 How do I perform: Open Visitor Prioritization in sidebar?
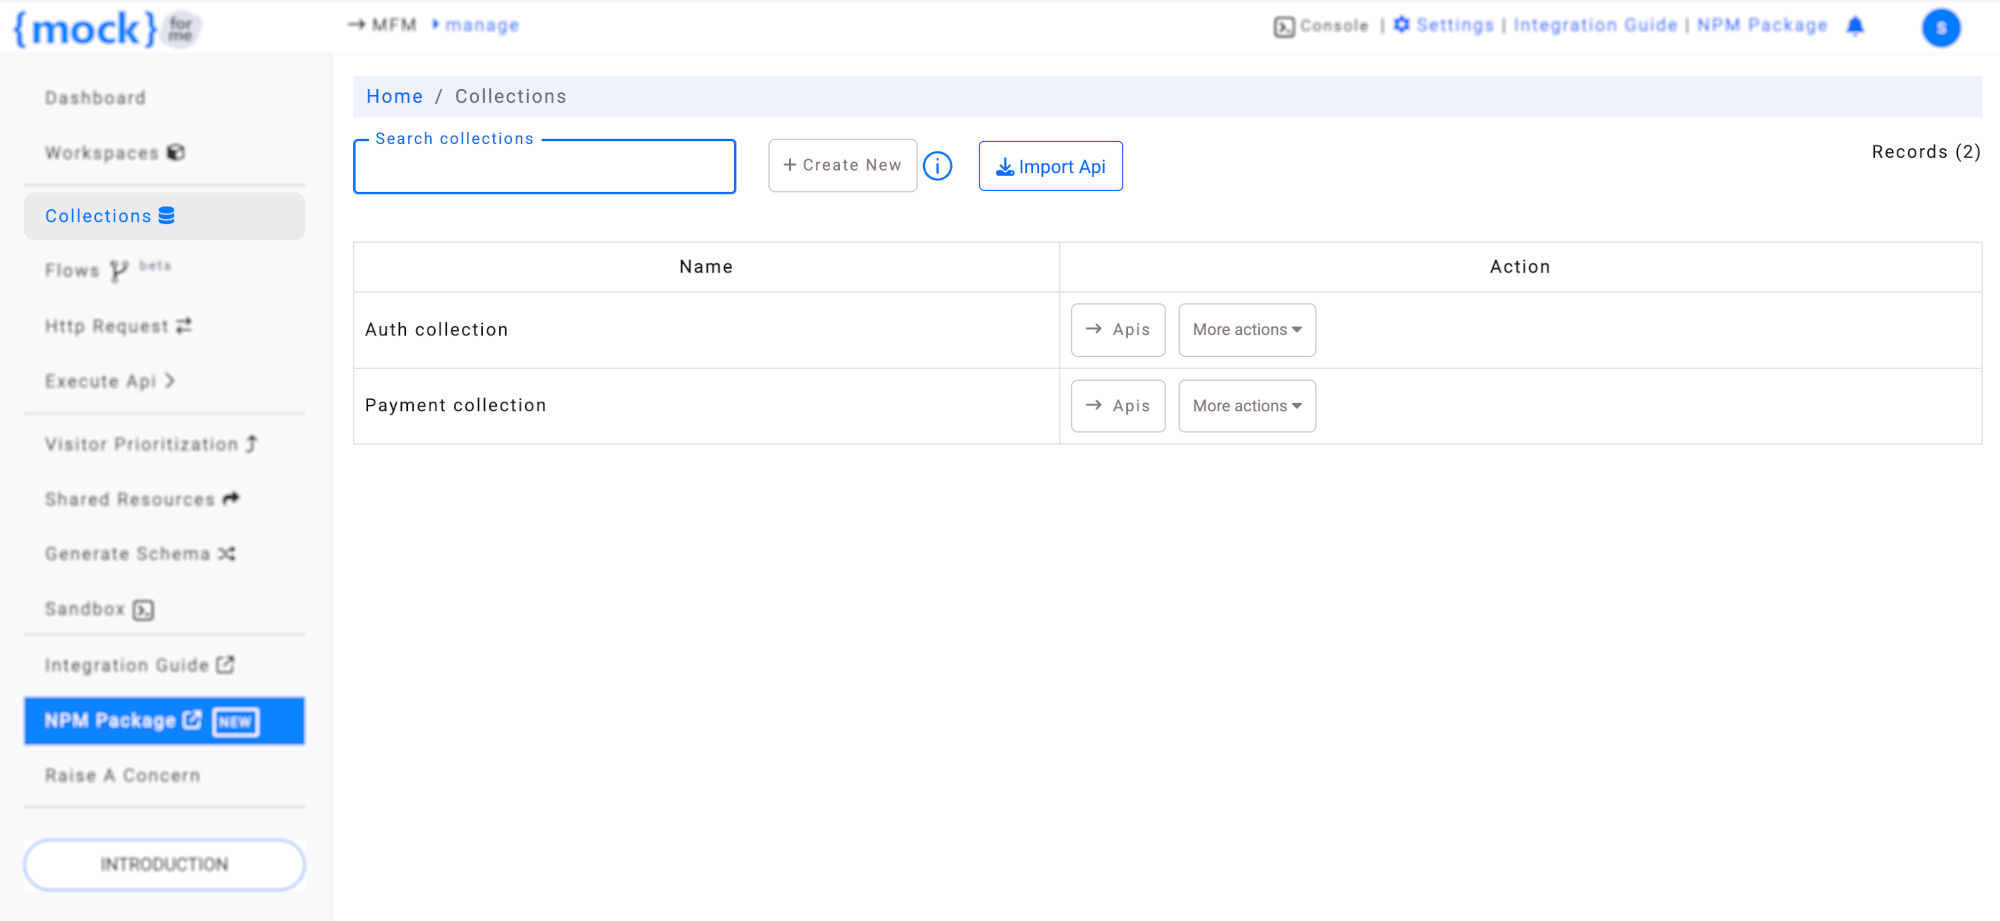(151, 444)
